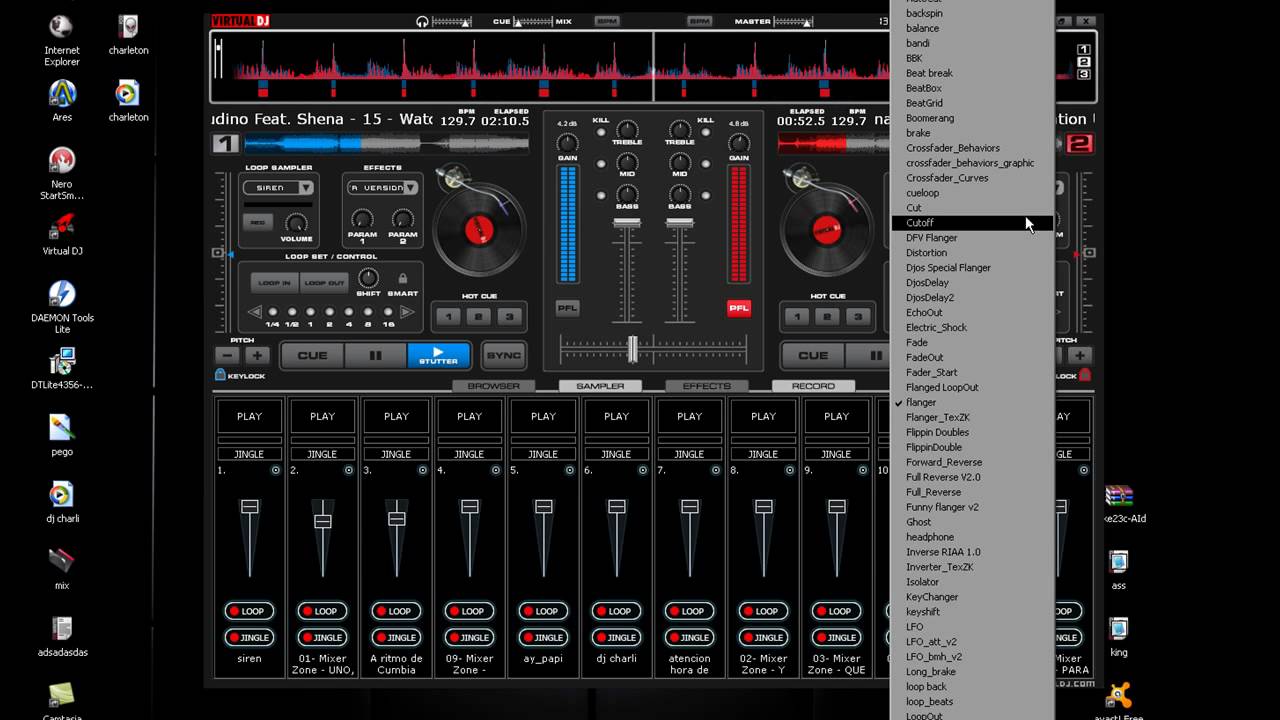Expand JINGLE dropdown on sampler slot 9
The image size is (1280, 720).
point(836,454)
